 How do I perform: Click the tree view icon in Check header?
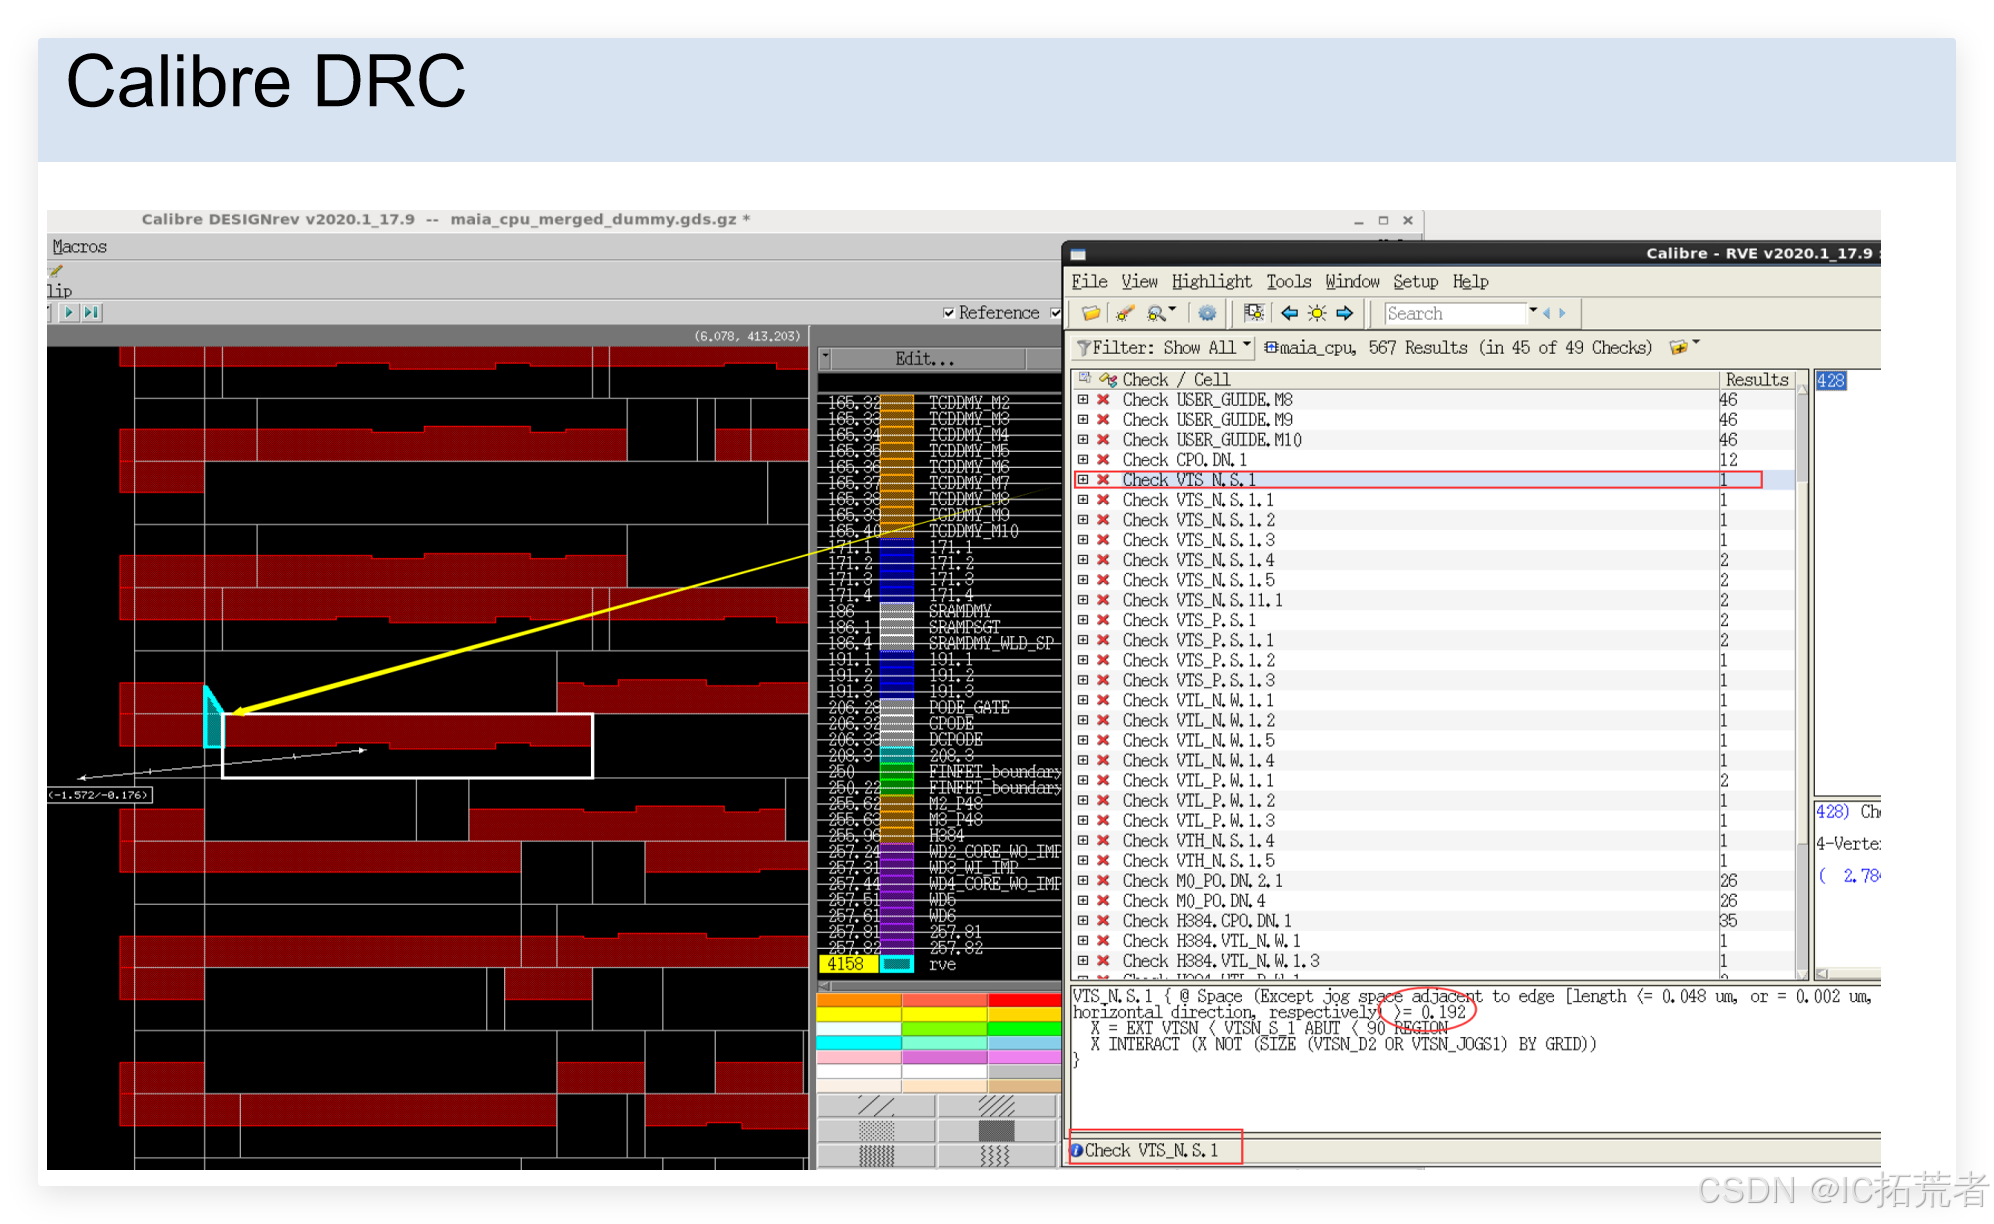pos(1084,379)
